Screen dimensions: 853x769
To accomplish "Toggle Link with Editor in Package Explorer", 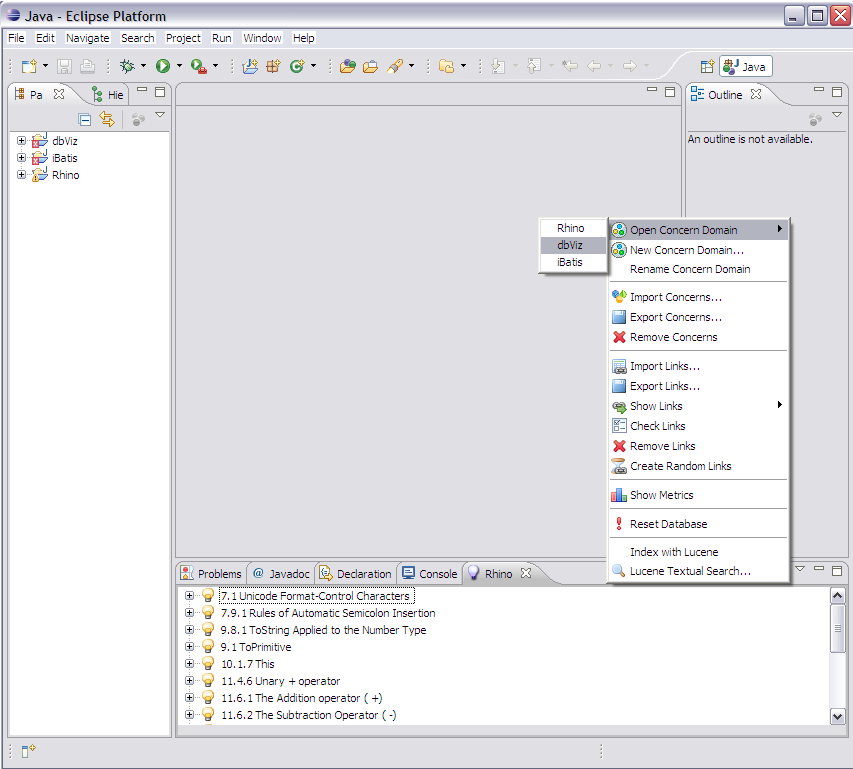I will tap(107, 119).
